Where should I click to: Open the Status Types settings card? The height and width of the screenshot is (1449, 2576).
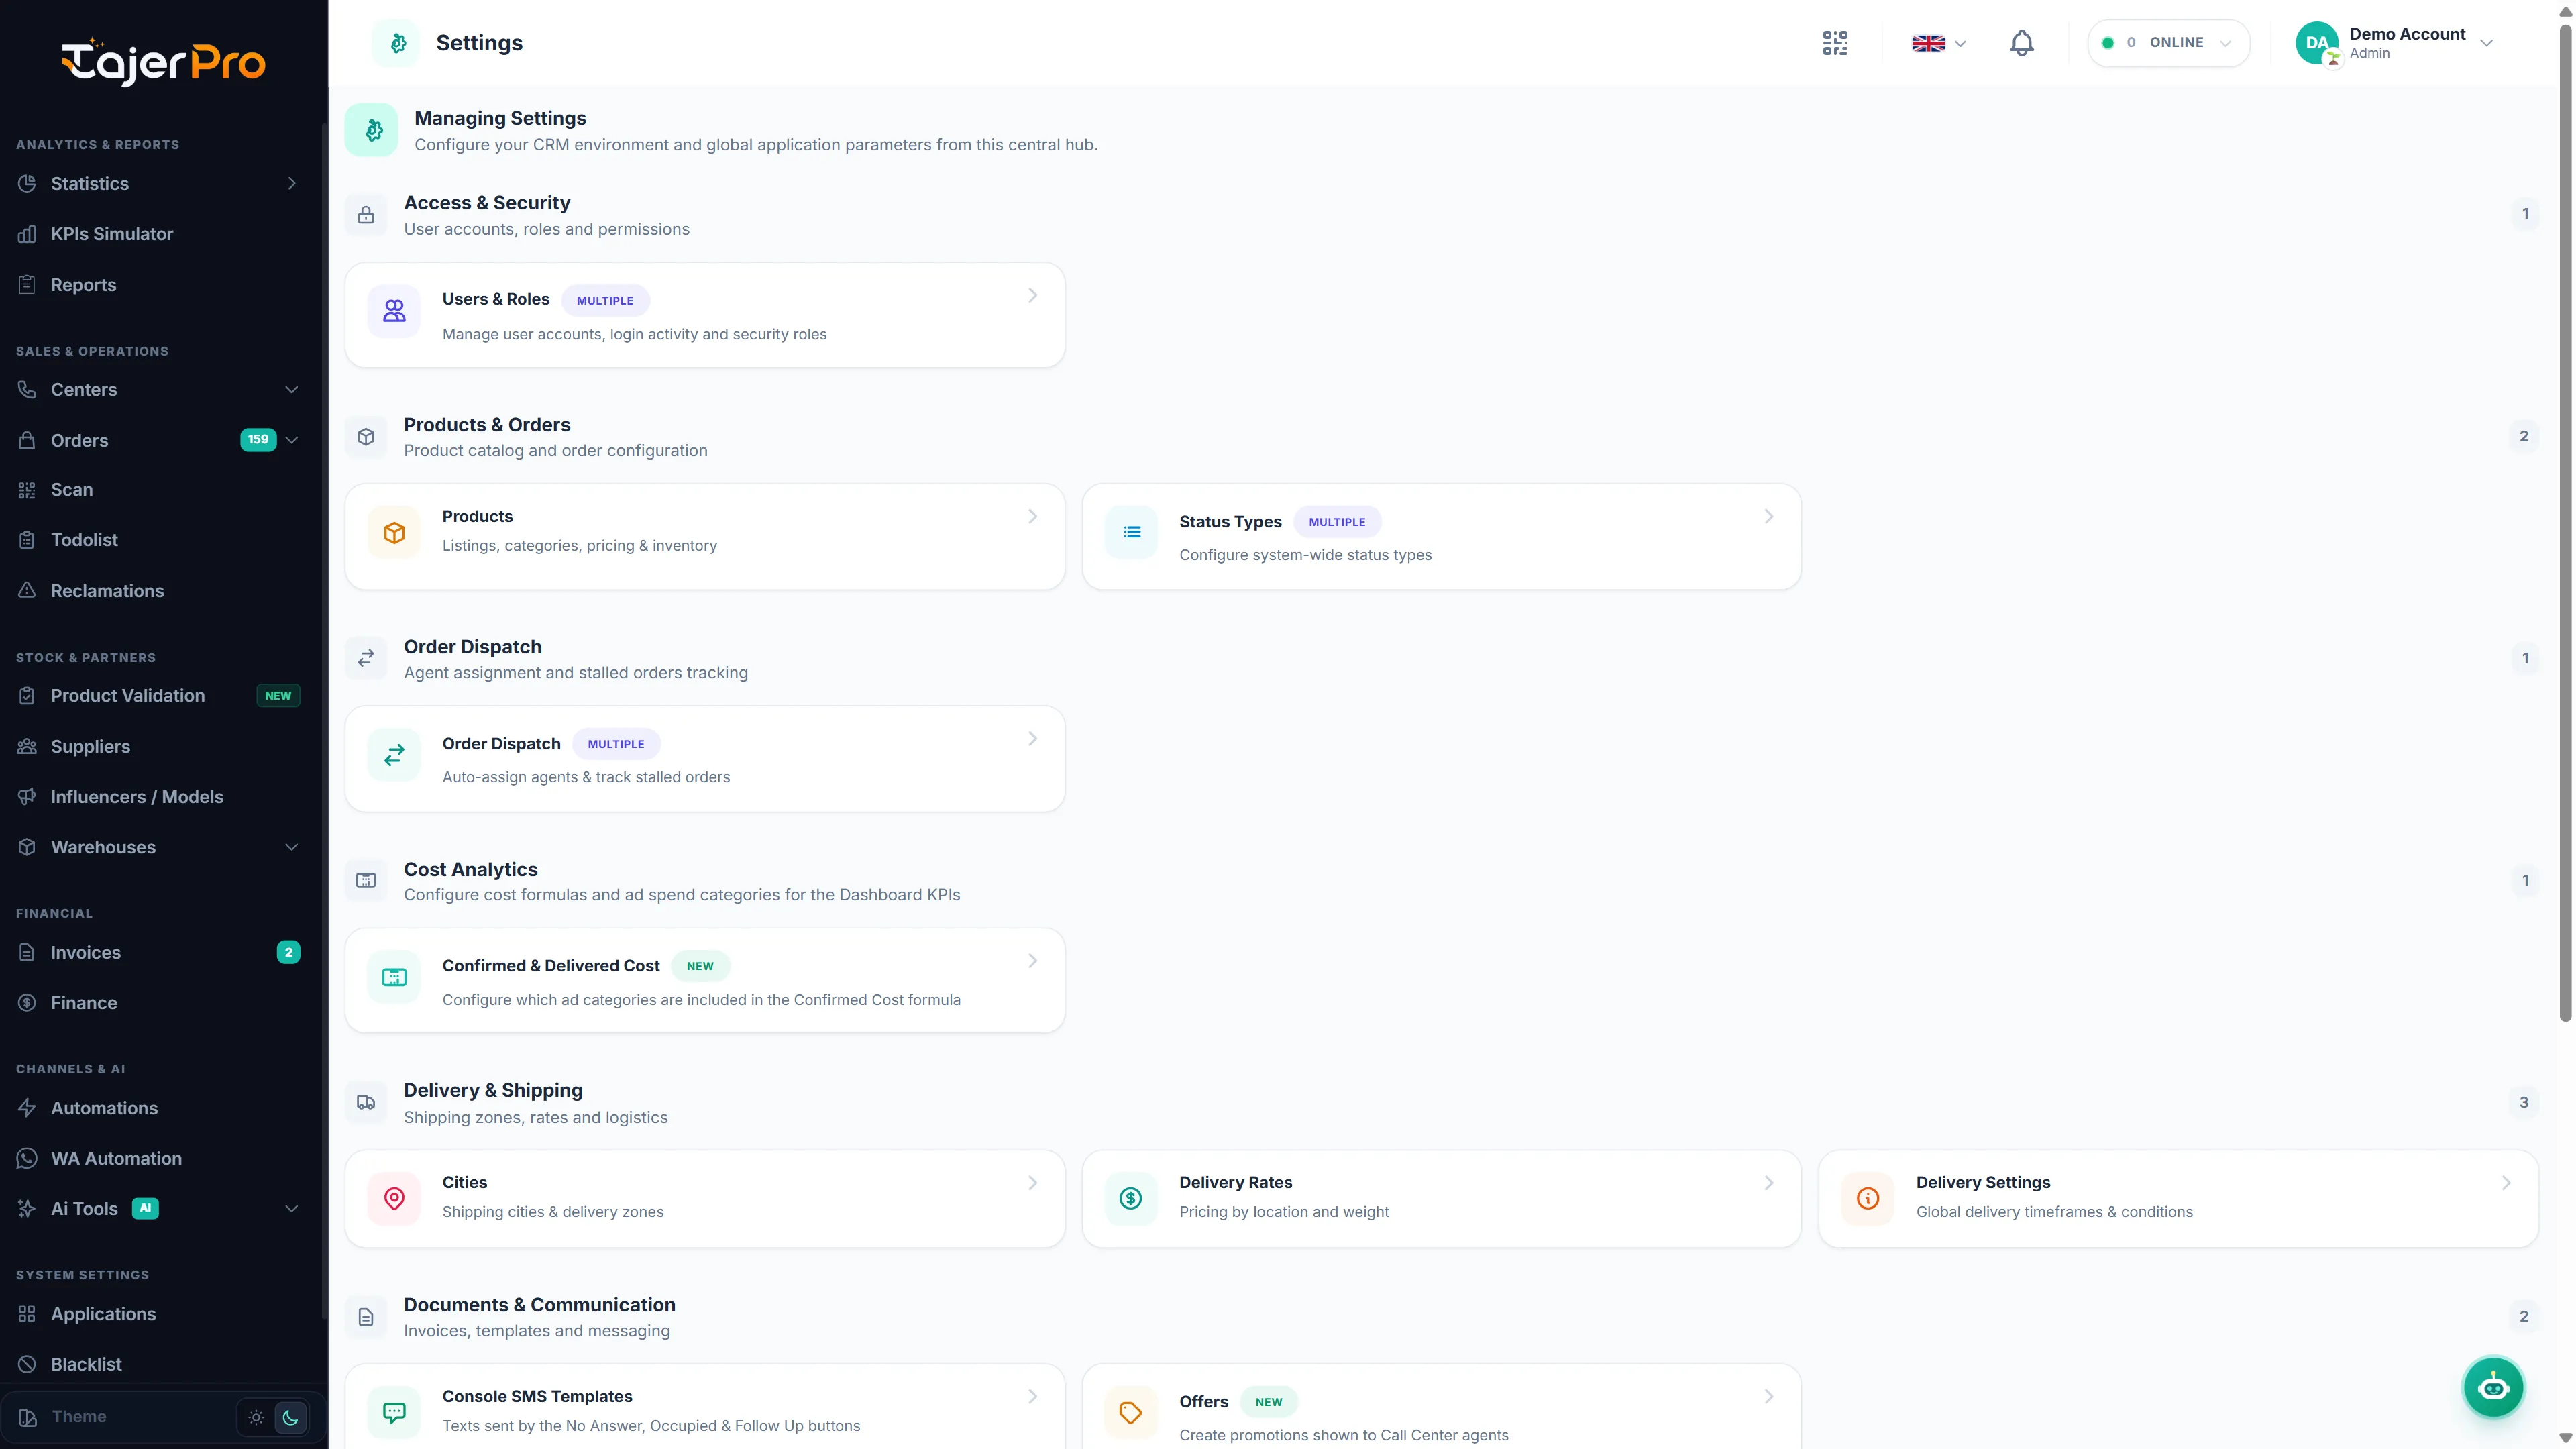click(1441, 537)
